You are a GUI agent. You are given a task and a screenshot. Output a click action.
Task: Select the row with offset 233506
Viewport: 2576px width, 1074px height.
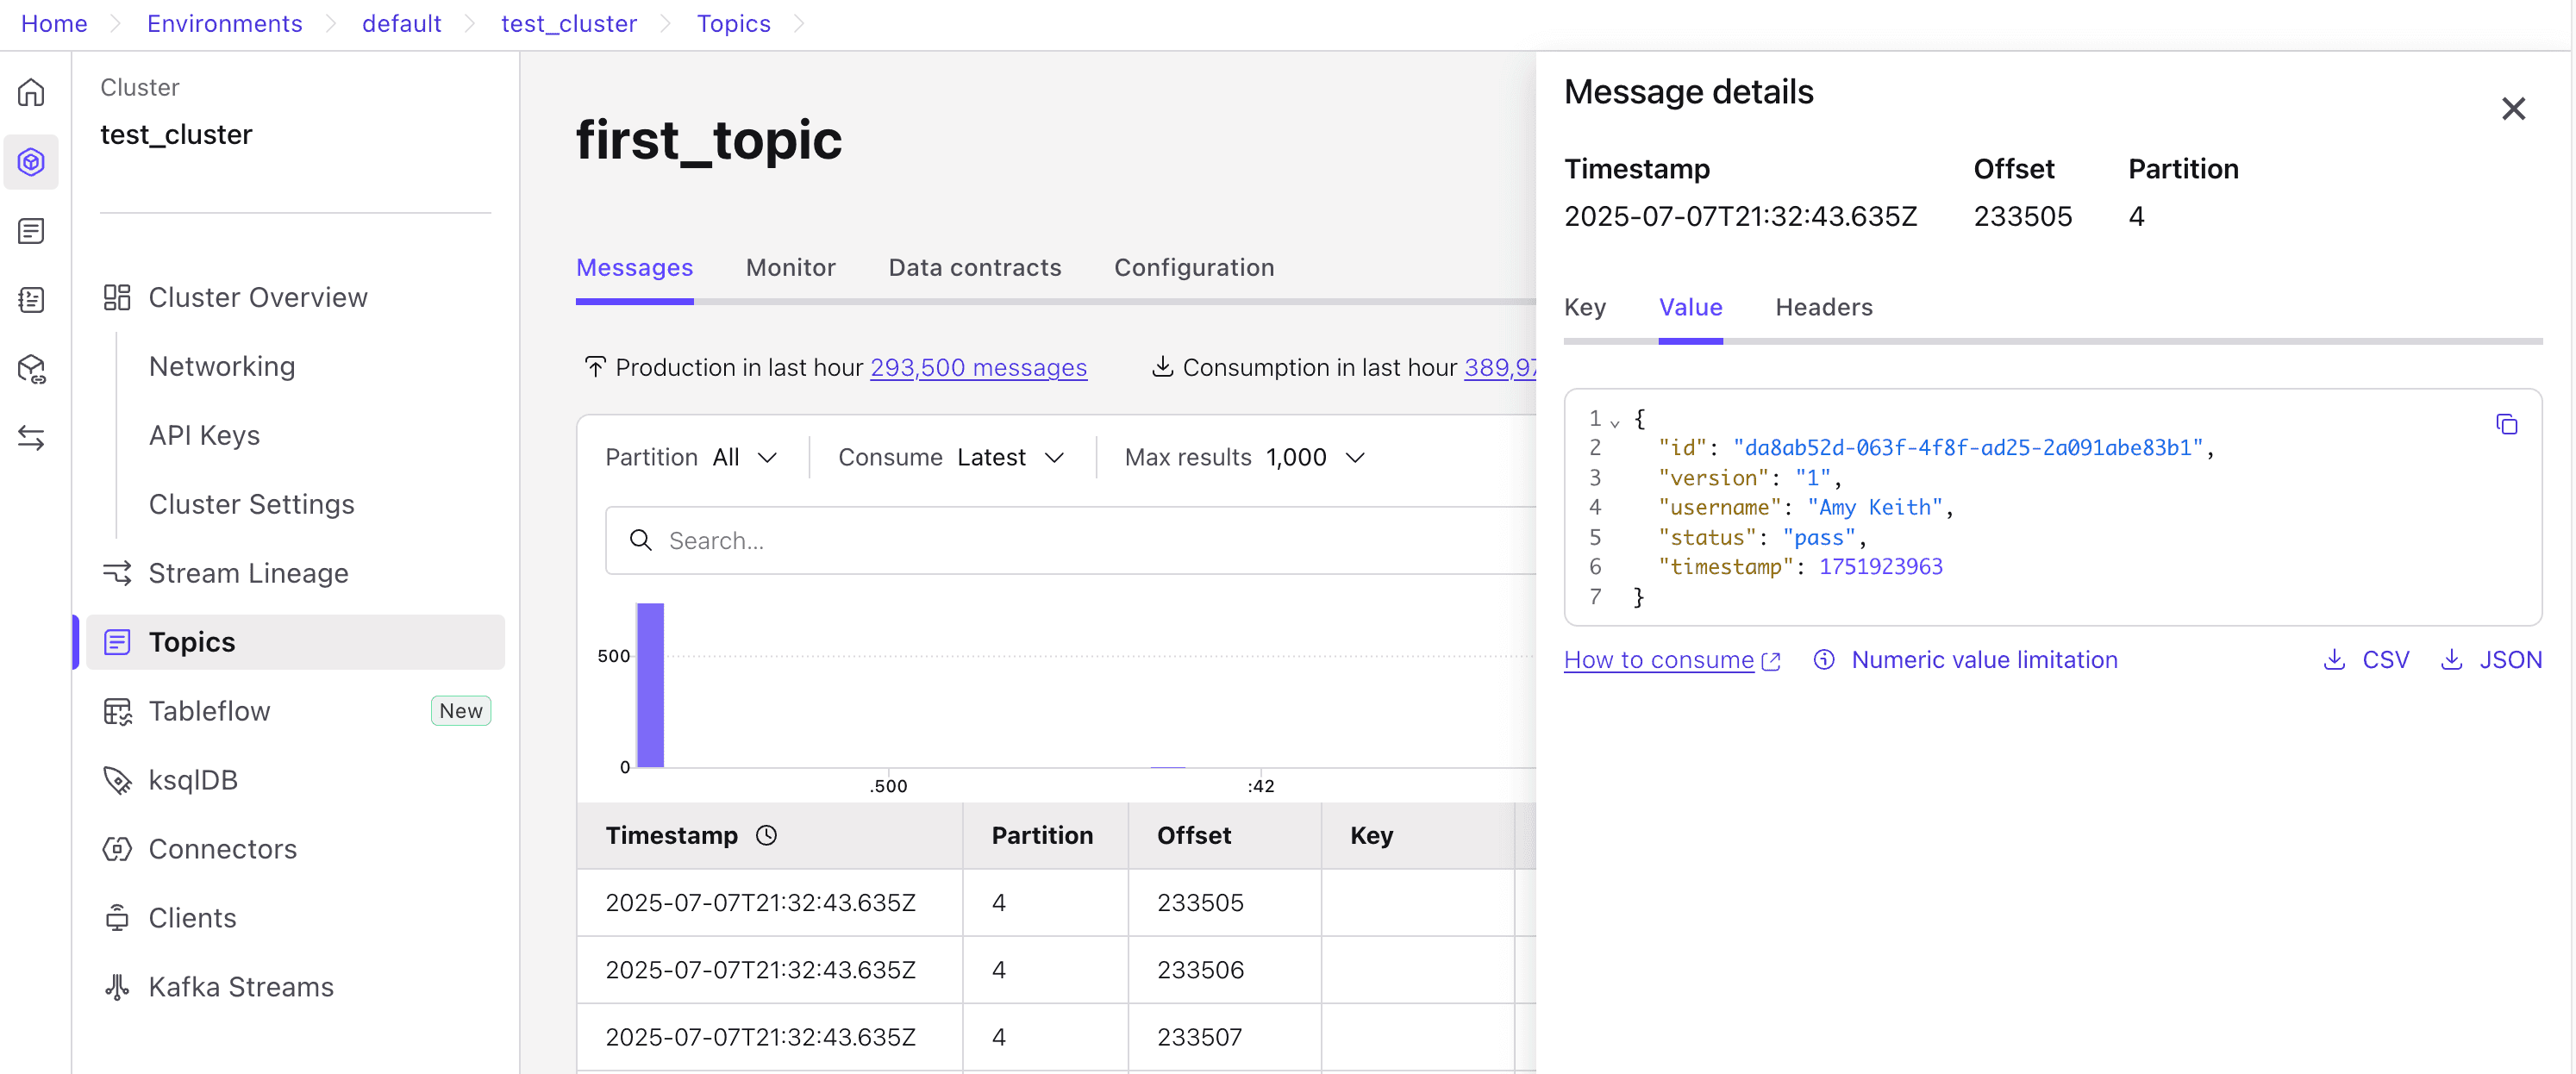tap(1056, 969)
